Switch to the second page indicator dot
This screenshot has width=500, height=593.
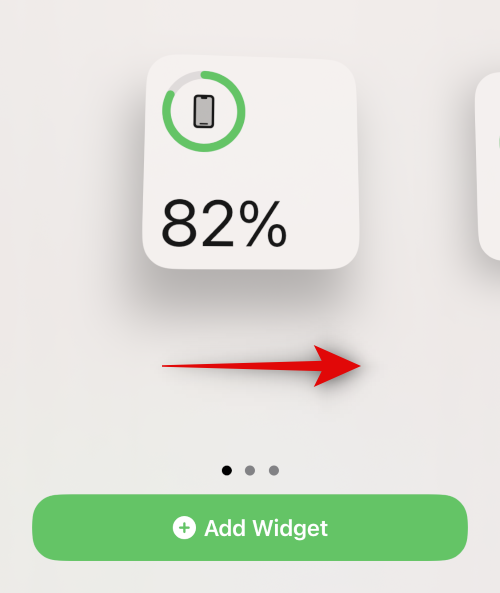pyautogui.click(x=250, y=470)
